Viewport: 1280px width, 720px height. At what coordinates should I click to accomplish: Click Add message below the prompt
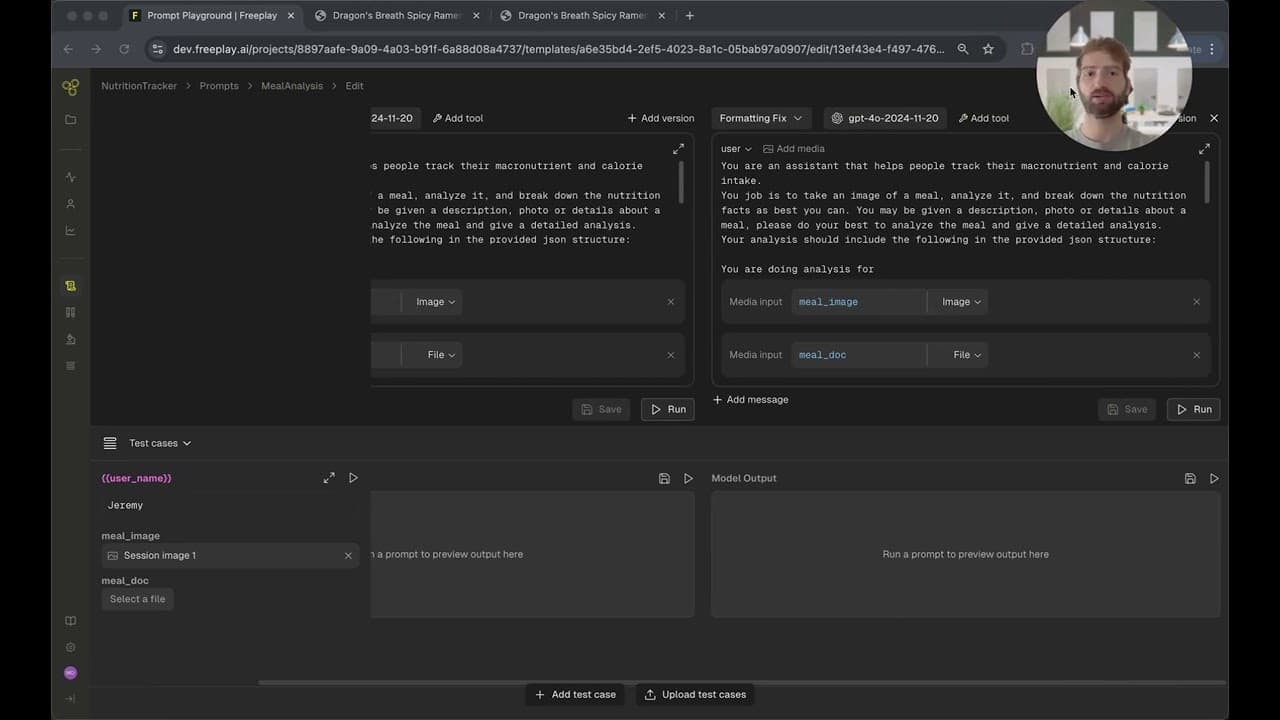point(750,399)
